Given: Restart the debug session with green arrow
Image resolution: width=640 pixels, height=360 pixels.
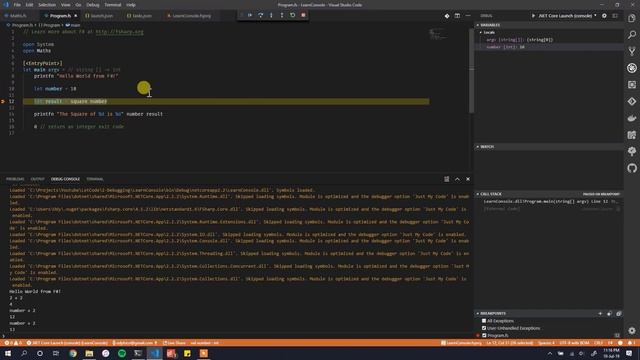Looking at the screenshot, I should click(x=293, y=15).
